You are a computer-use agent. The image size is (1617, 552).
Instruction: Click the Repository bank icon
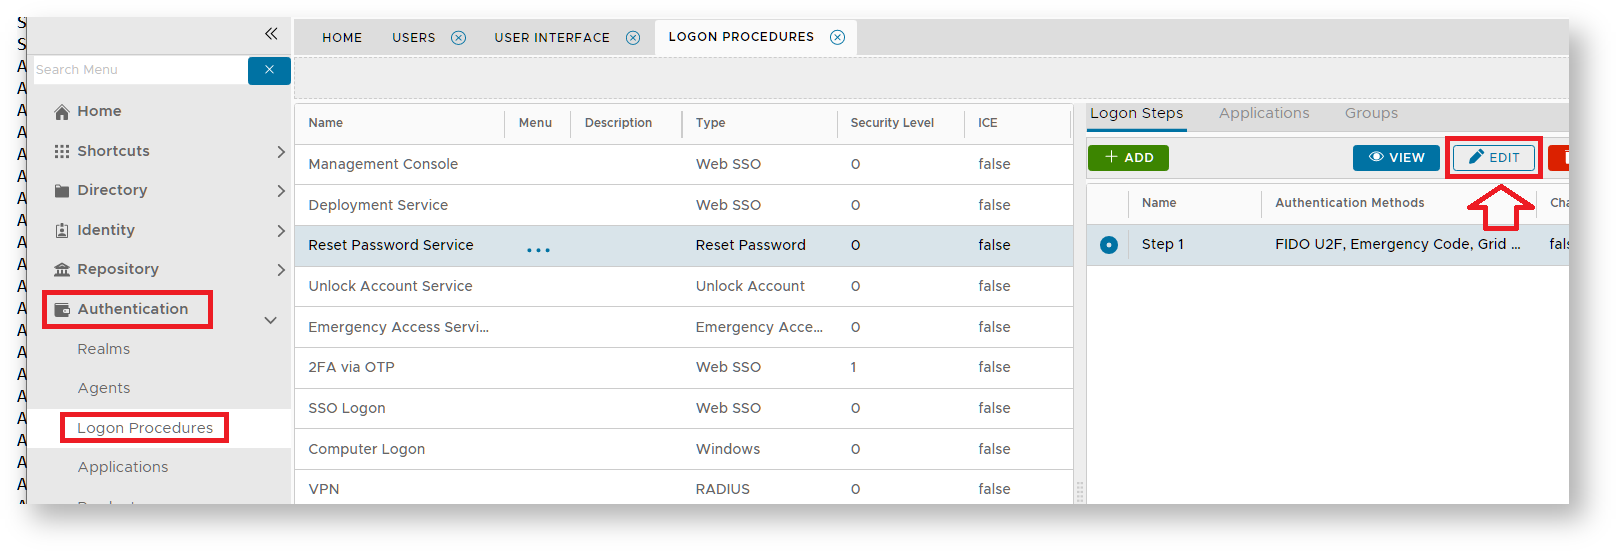[62, 270]
